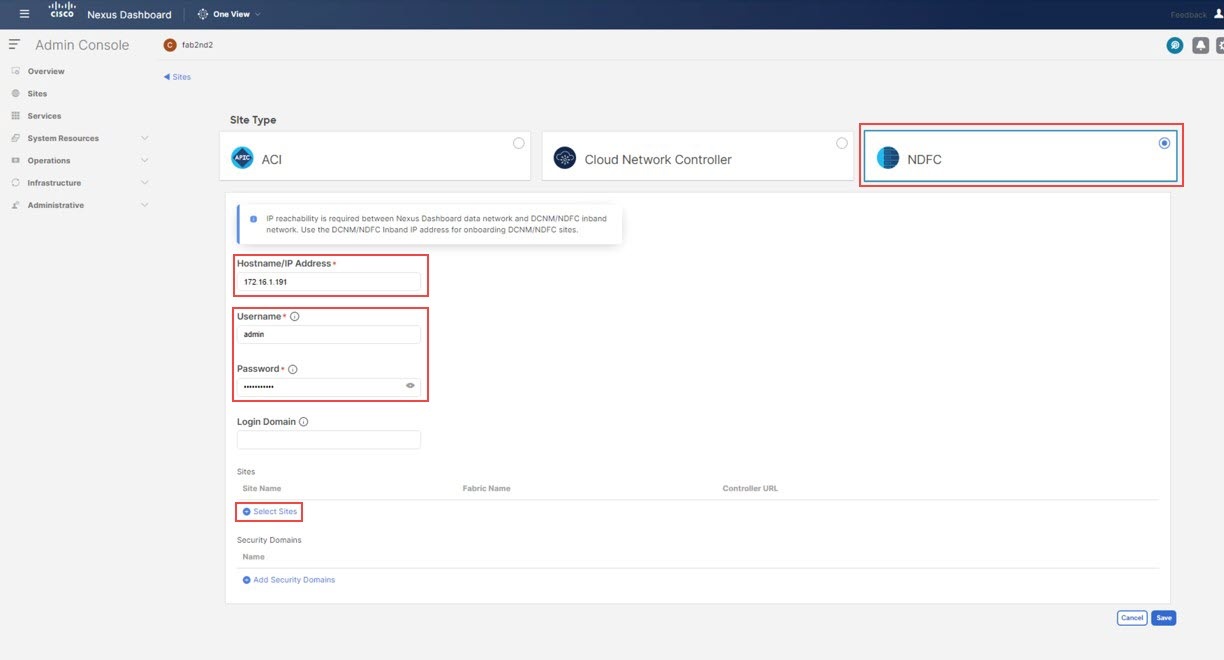Open the Sites section in the sidebar
The width and height of the screenshot is (1224, 660).
tap(40, 93)
